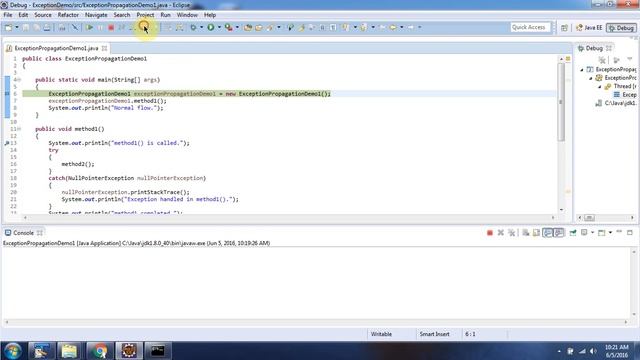
Task: Select the Thread item in Debug tree
Action: click(x=620, y=87)
